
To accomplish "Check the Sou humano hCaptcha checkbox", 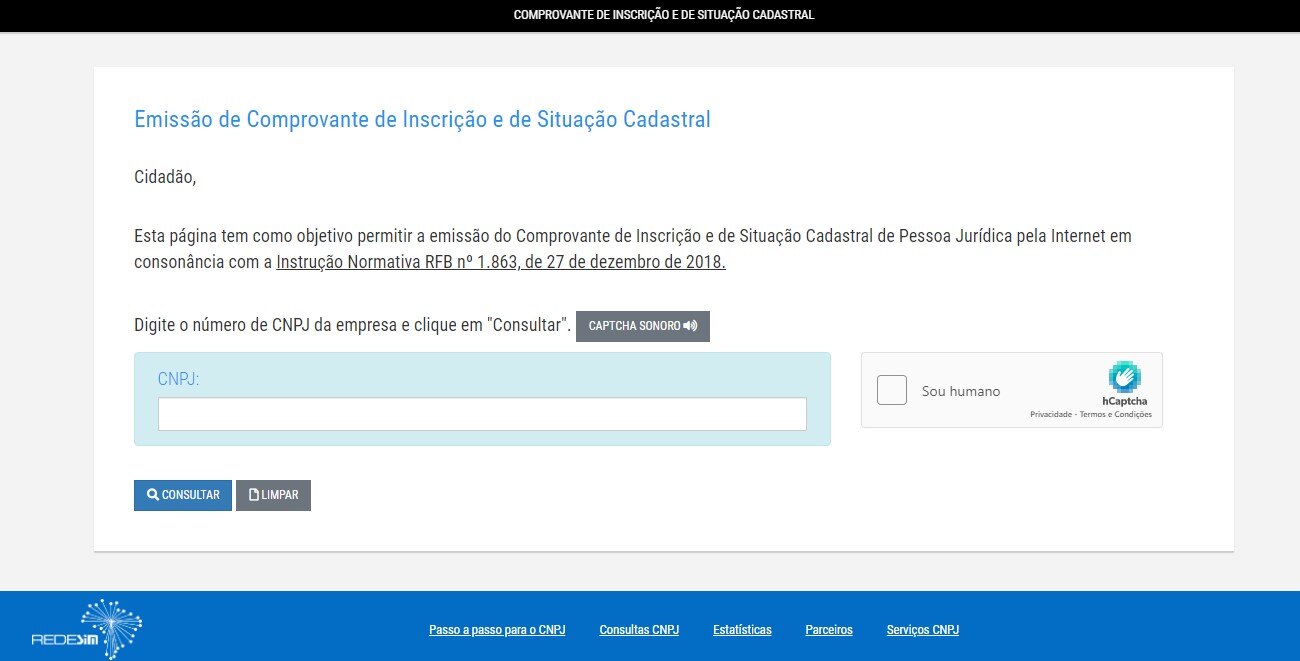I will click(891, 390).
